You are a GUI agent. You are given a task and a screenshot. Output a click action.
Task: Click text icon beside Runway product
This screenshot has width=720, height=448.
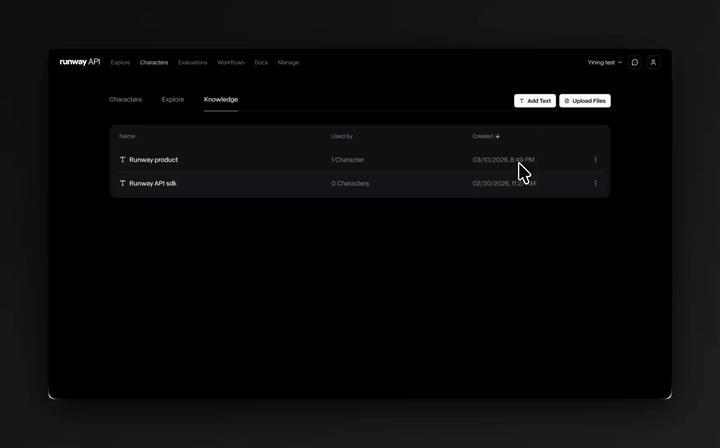(123, 160)
